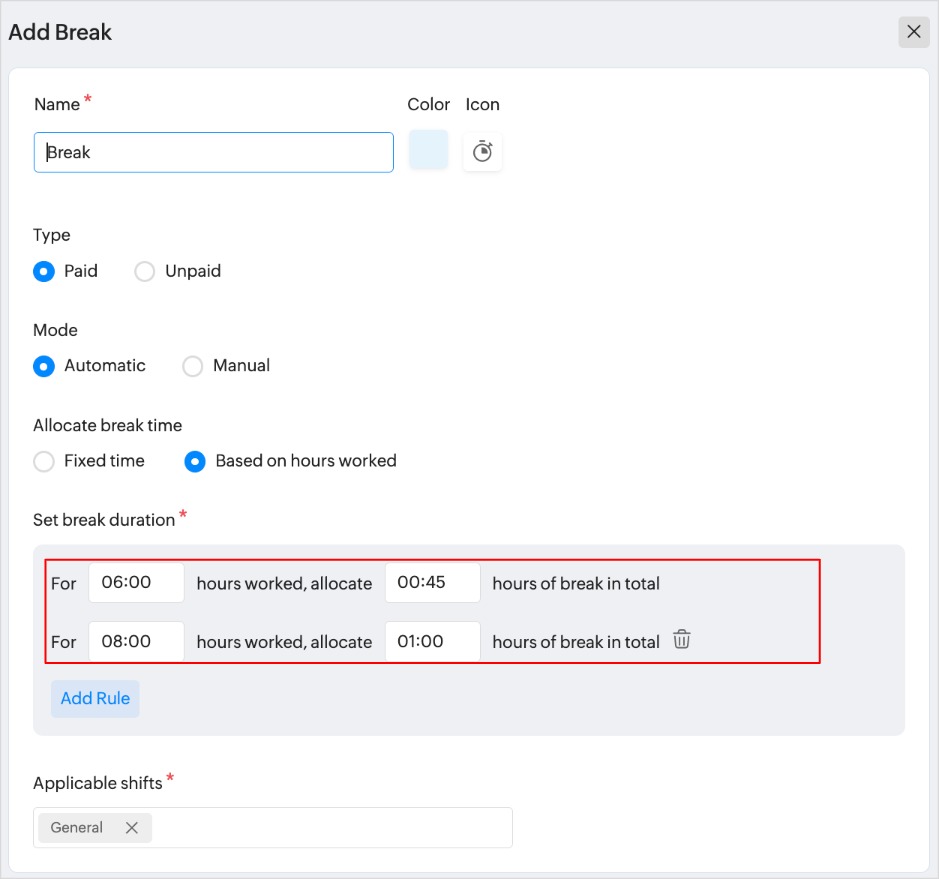939x879 pixels.
Task: Edit the 00:45 break duration field
Action: [x=433, y=583]
